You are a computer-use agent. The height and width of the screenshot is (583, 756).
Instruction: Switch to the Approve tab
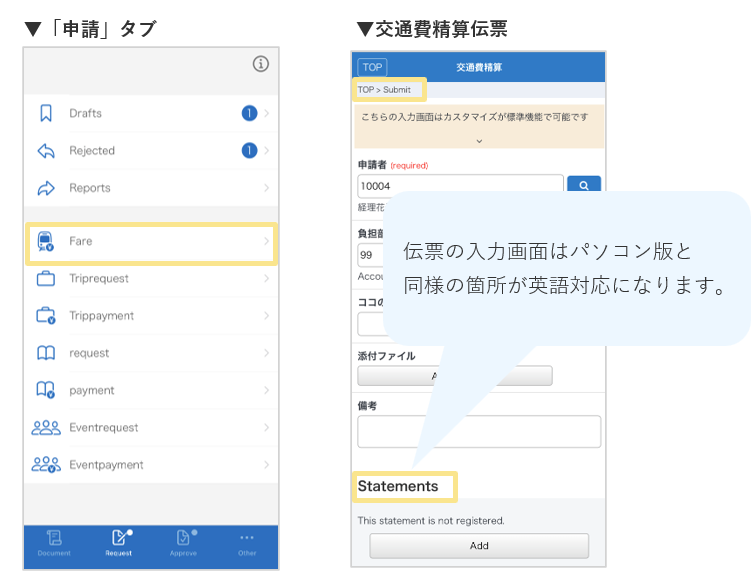point(183,543)
